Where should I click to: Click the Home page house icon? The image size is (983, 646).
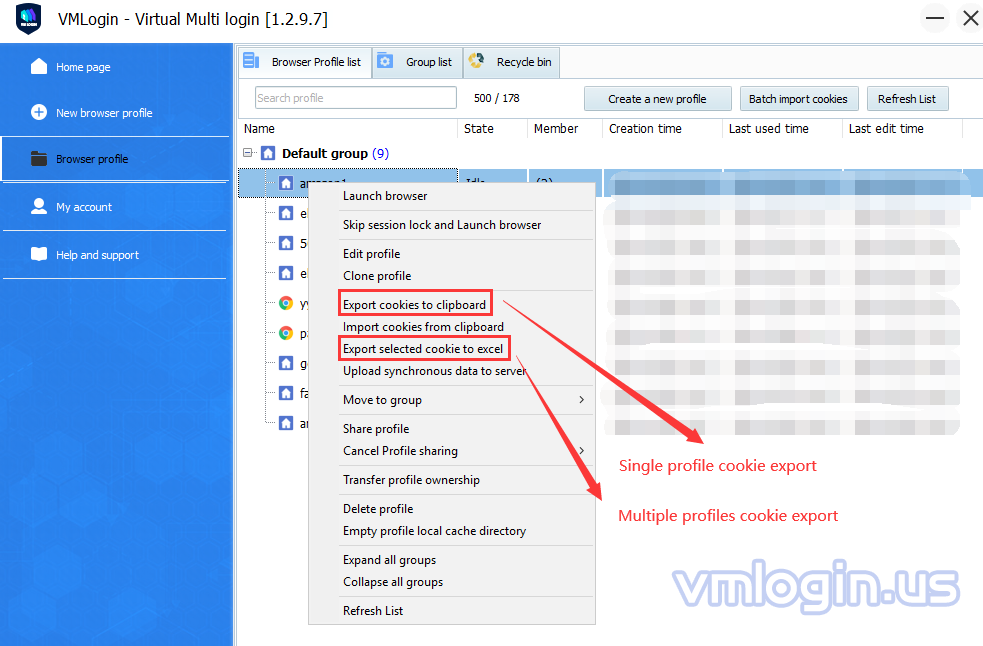[39, 67]
